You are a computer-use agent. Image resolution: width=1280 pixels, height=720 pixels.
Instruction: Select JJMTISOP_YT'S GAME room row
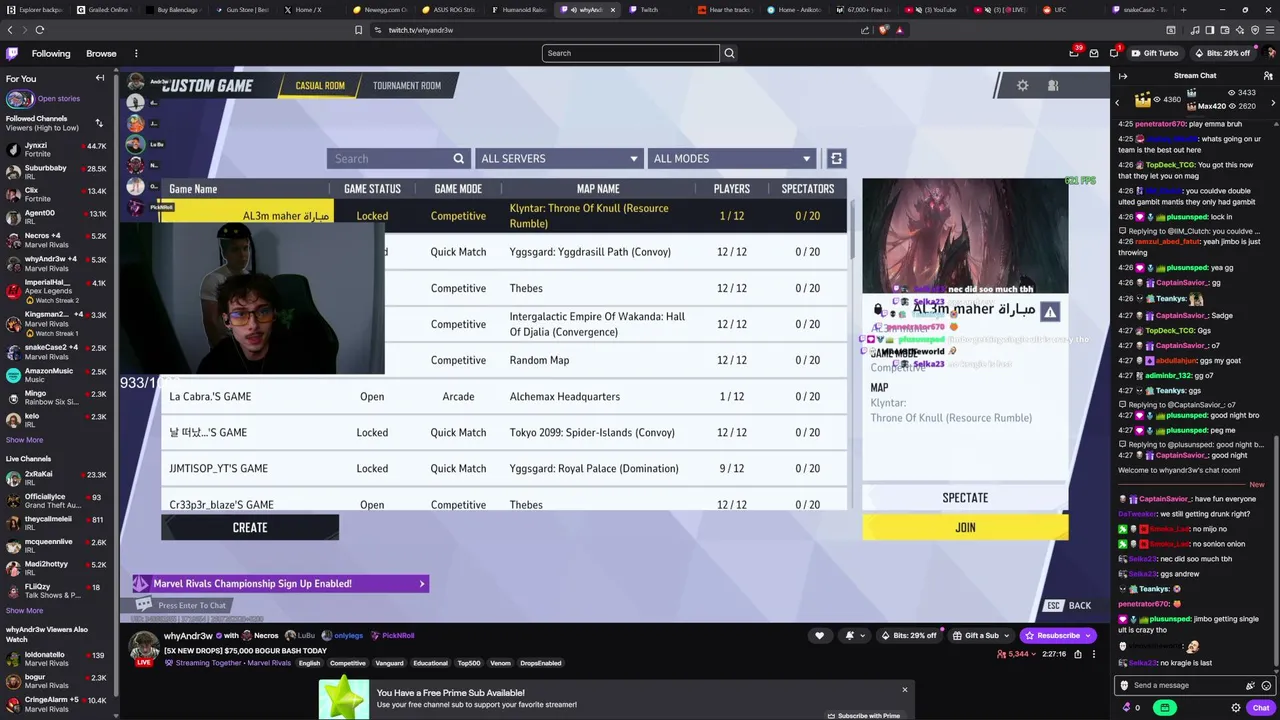504,468
